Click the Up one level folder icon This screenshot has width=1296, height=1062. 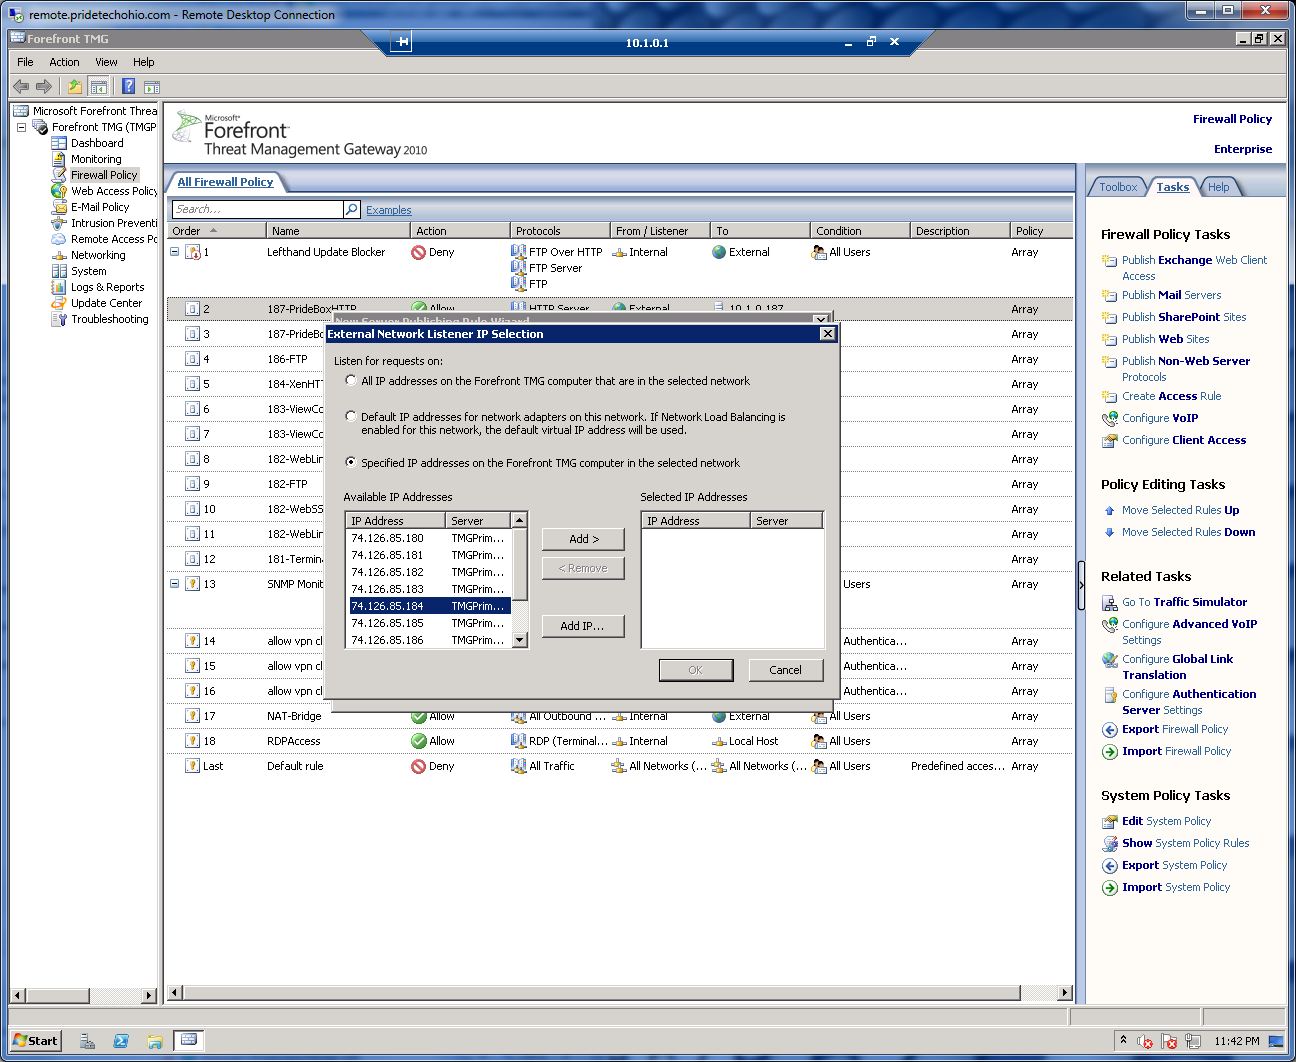(75, 87)
